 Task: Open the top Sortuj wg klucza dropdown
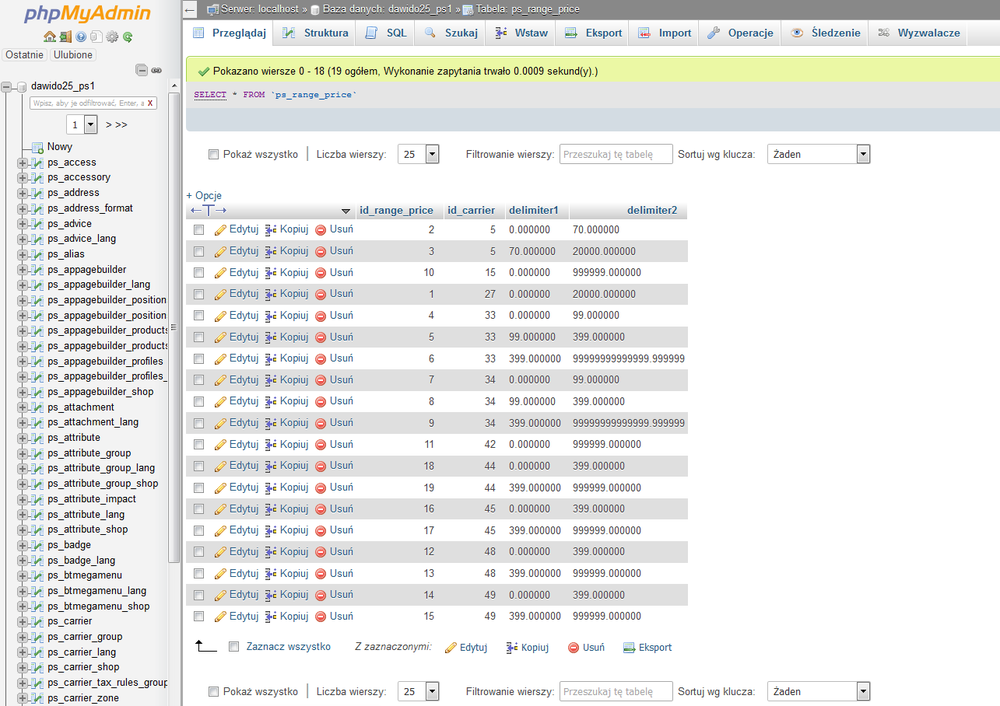click(x=819, y=154)
